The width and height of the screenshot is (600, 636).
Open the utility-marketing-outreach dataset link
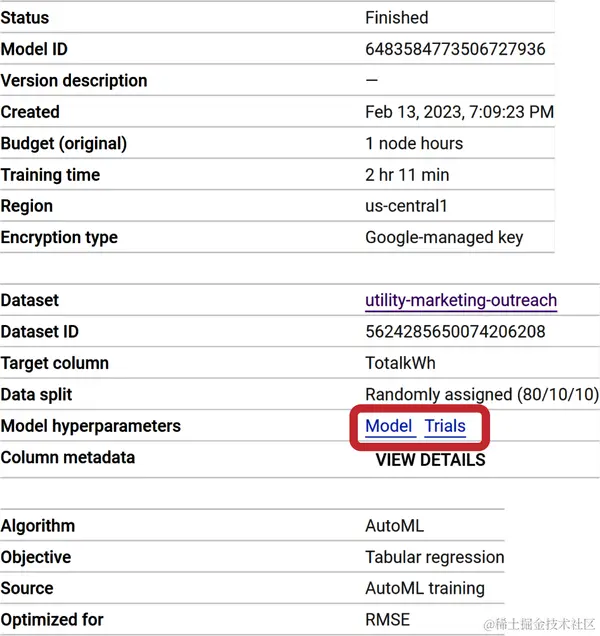click(461, 300)
